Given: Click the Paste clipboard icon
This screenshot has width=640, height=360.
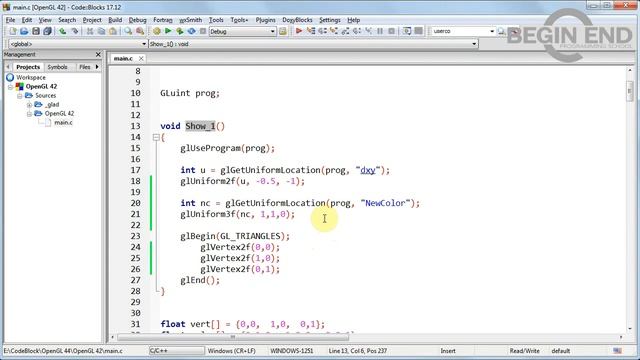Looking at the screenshot, I should tap(113, 31).
